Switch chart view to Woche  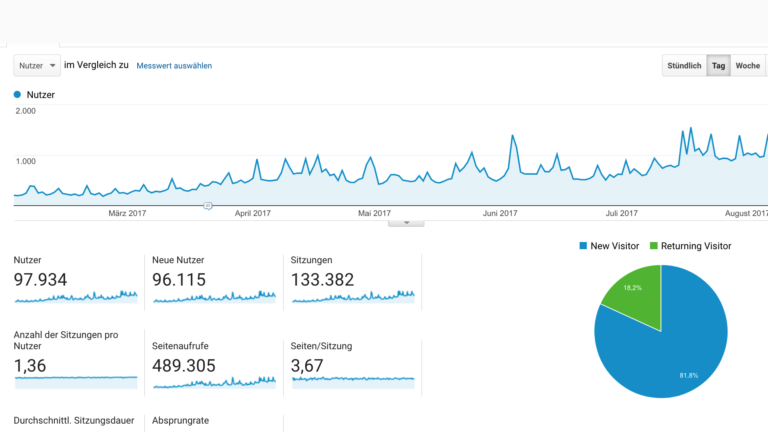coord(748,66)
